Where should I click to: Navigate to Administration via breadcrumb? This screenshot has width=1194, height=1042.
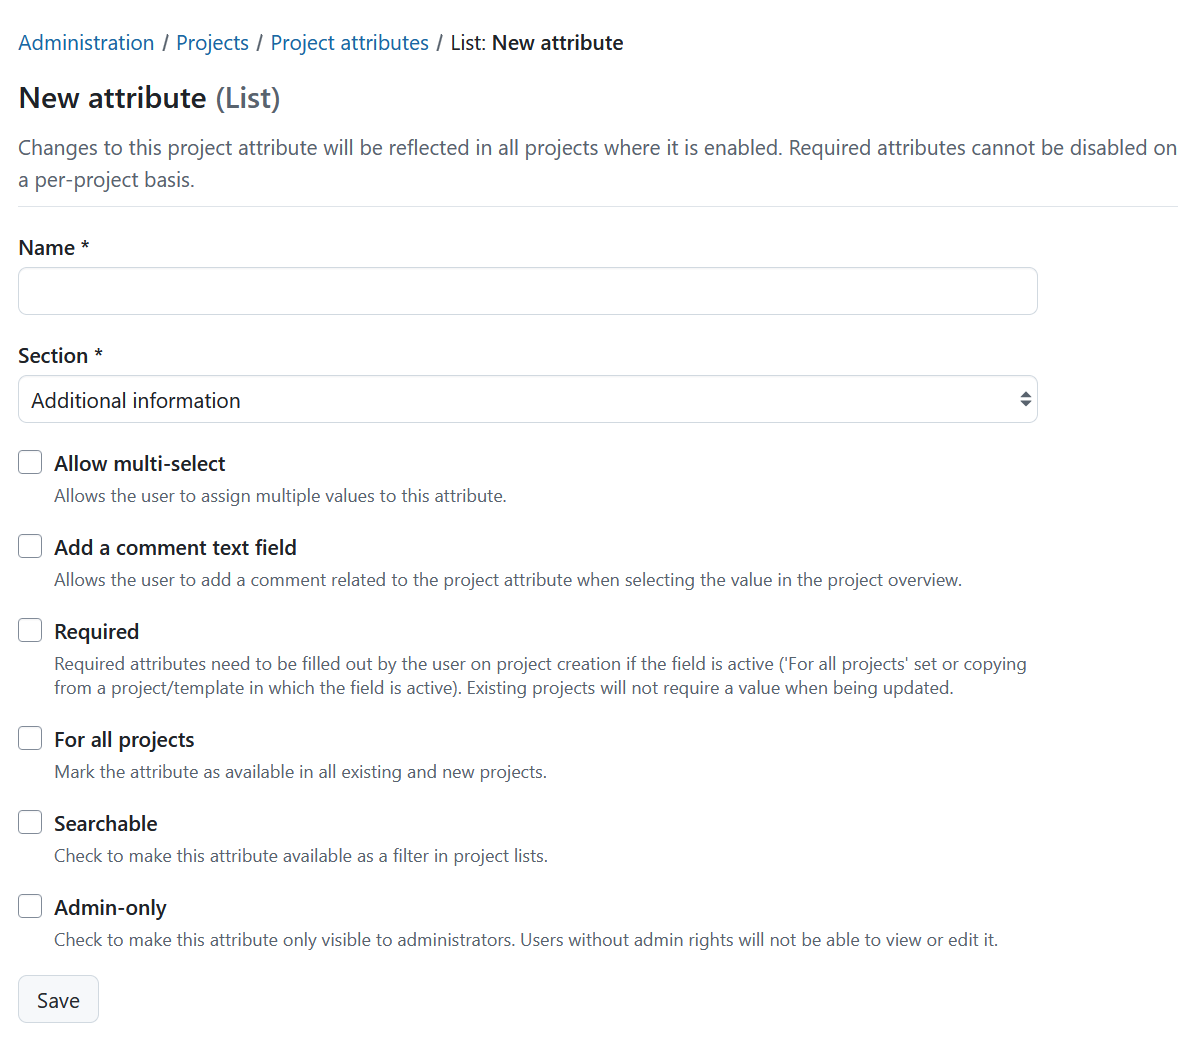(x=86, y=42)
